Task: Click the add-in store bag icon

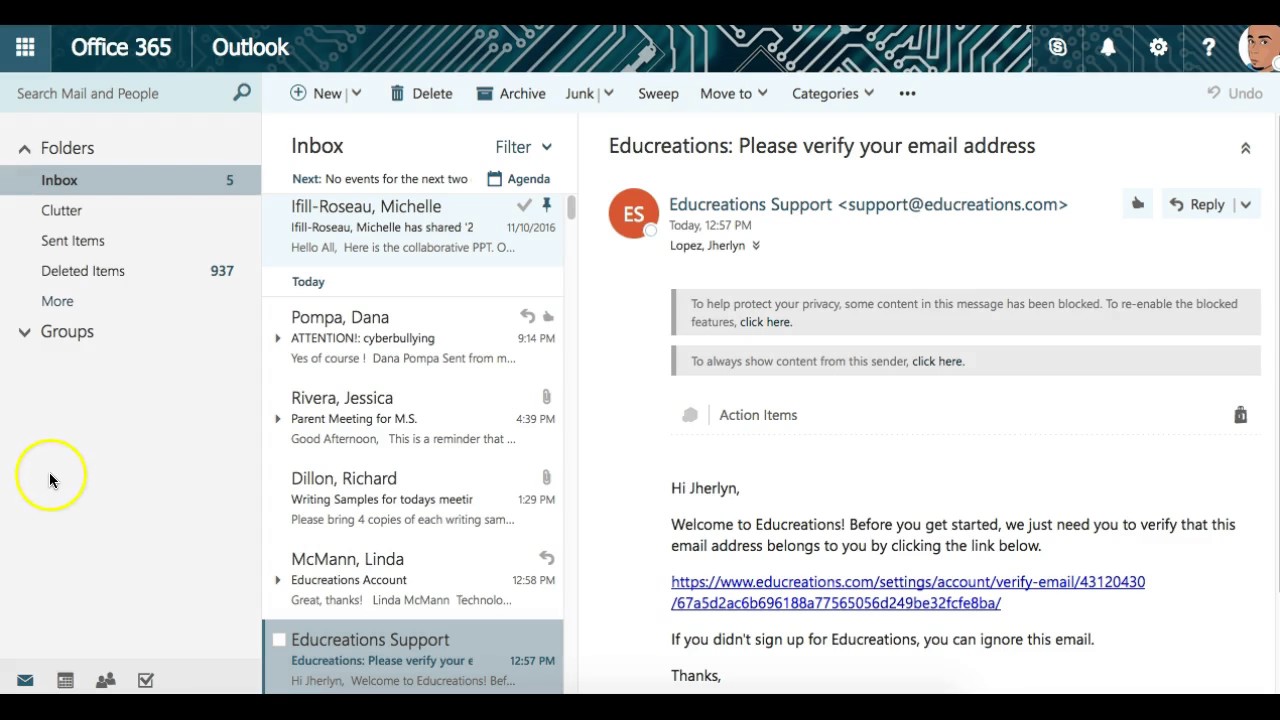Action: pyautogui.click(x=1240, y=415)
